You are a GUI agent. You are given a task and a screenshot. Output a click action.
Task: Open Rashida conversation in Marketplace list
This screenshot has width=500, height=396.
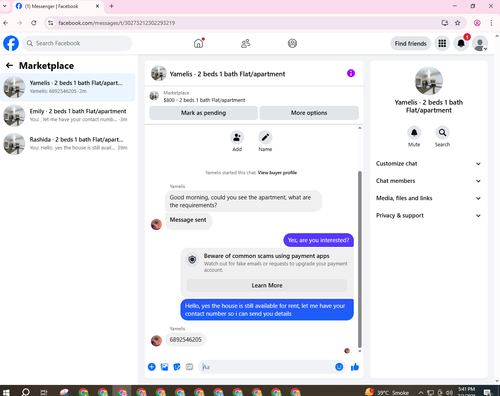tap(68, 144)
